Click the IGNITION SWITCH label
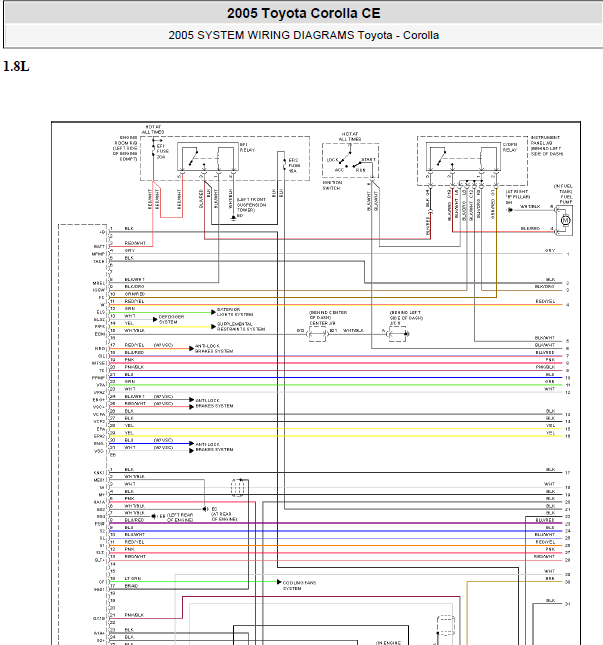This screenshot has height=645, width=603. [x=332, y=185]
